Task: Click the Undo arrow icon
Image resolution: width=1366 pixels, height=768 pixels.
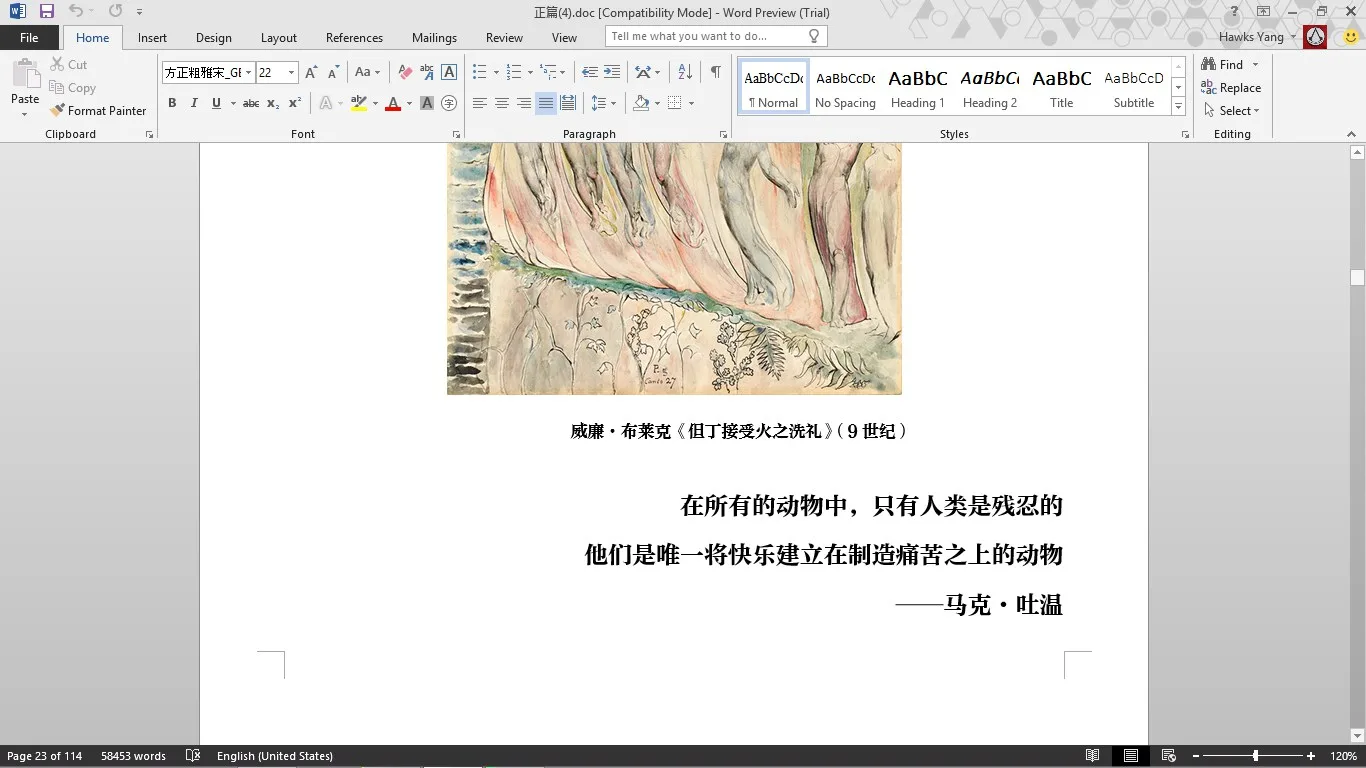Action: coord(76,12)
